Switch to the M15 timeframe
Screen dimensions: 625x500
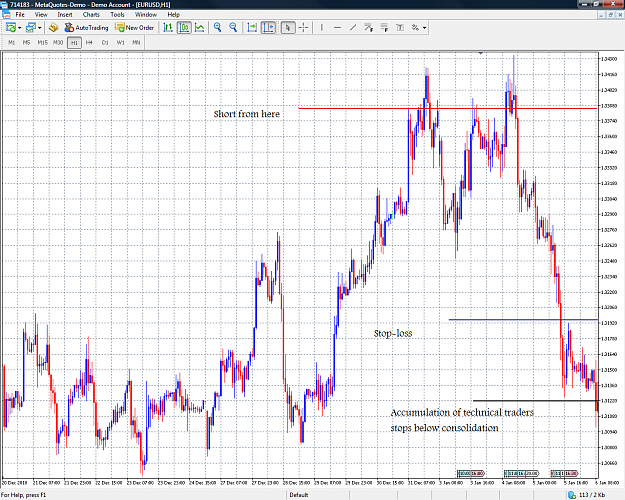[x=43, y=43]
